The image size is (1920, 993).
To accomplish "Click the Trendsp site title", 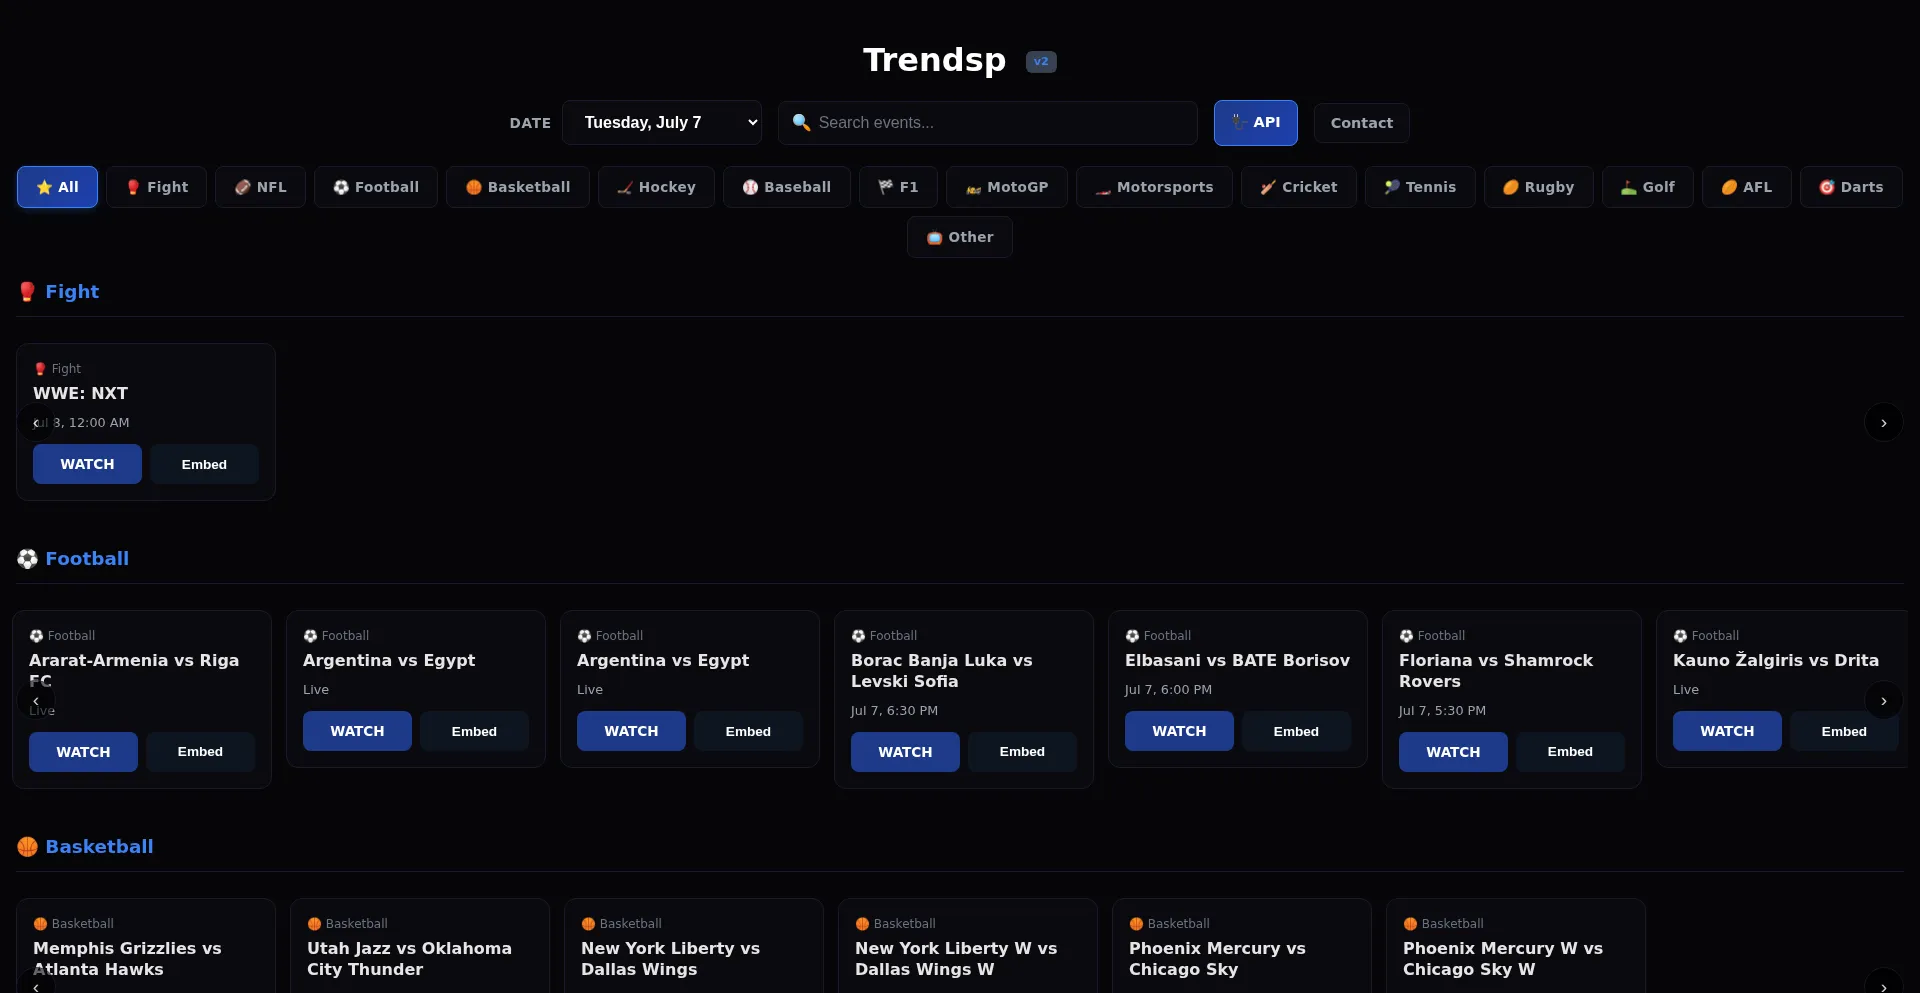I will pyautogui.click(x=934, y=60).
